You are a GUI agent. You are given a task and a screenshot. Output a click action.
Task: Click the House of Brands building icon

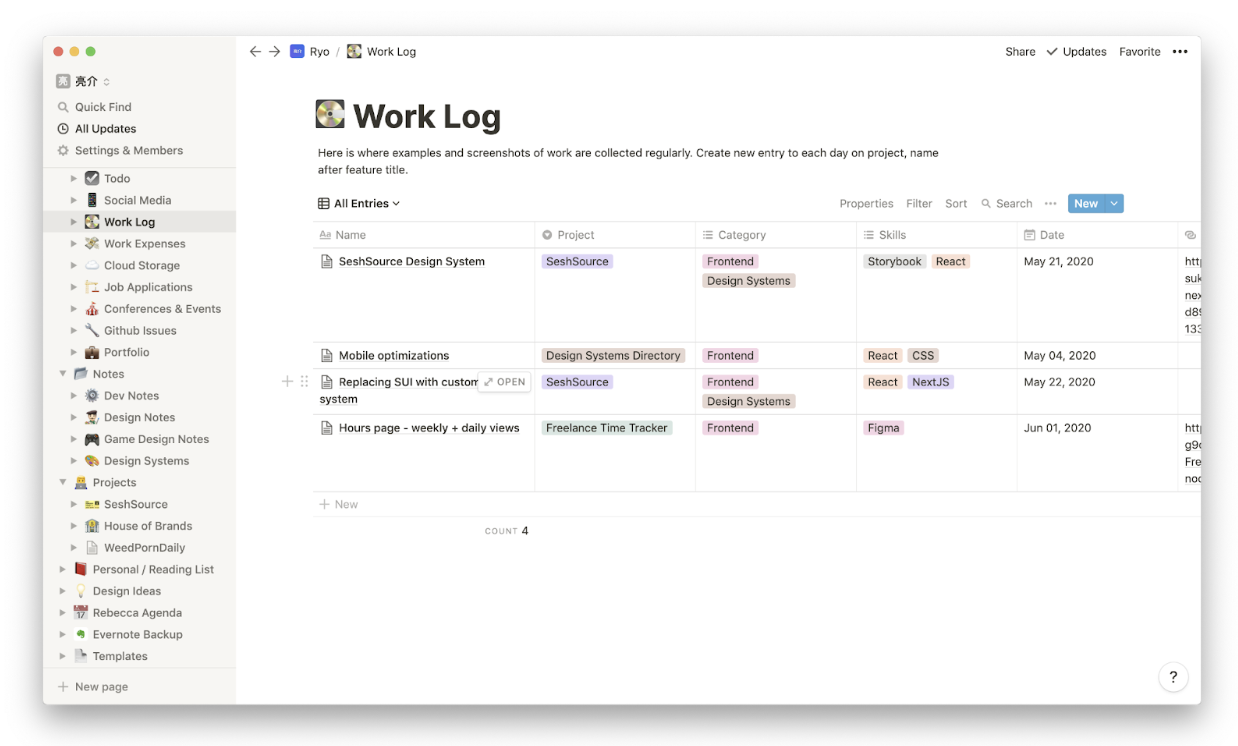pyautogui.click(x=92, y=525)
